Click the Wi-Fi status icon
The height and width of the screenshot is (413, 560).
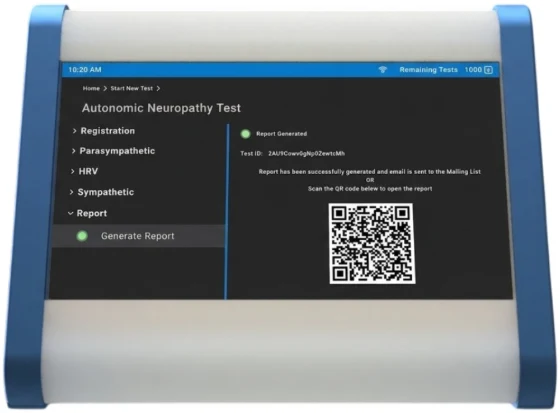pyautogui.click(x=382, y=69)
